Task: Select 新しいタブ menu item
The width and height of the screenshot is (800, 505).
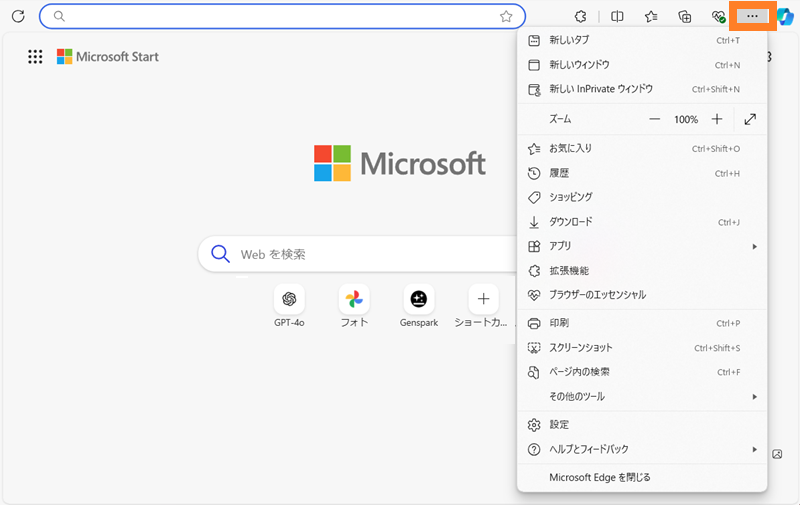Action: tap(642, 40)
